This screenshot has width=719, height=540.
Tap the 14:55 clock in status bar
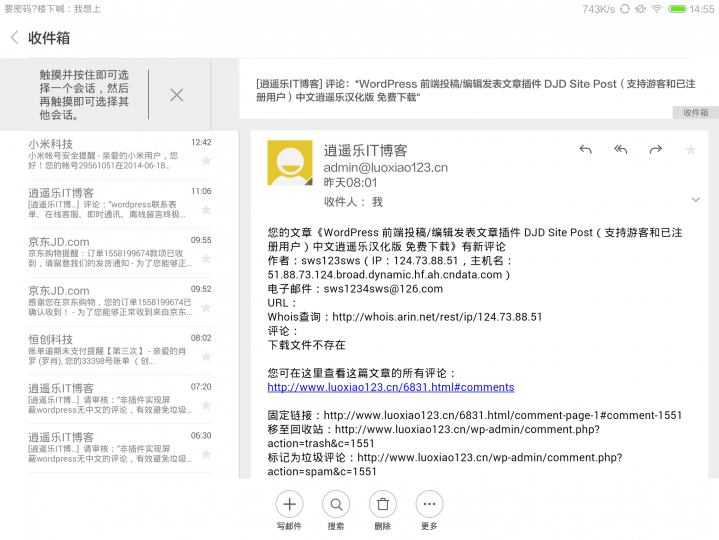pos(702,9)
